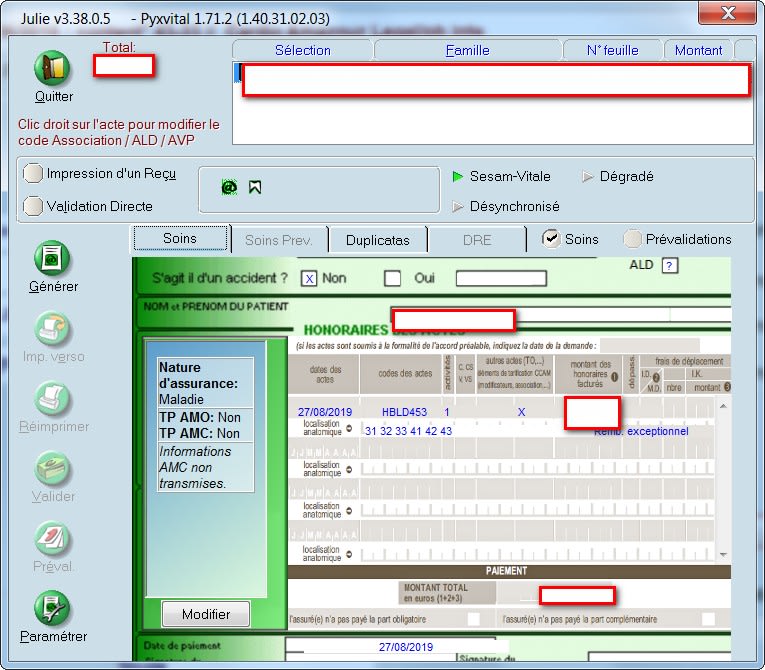Select the Prévalidations radio button

(632, 239)
